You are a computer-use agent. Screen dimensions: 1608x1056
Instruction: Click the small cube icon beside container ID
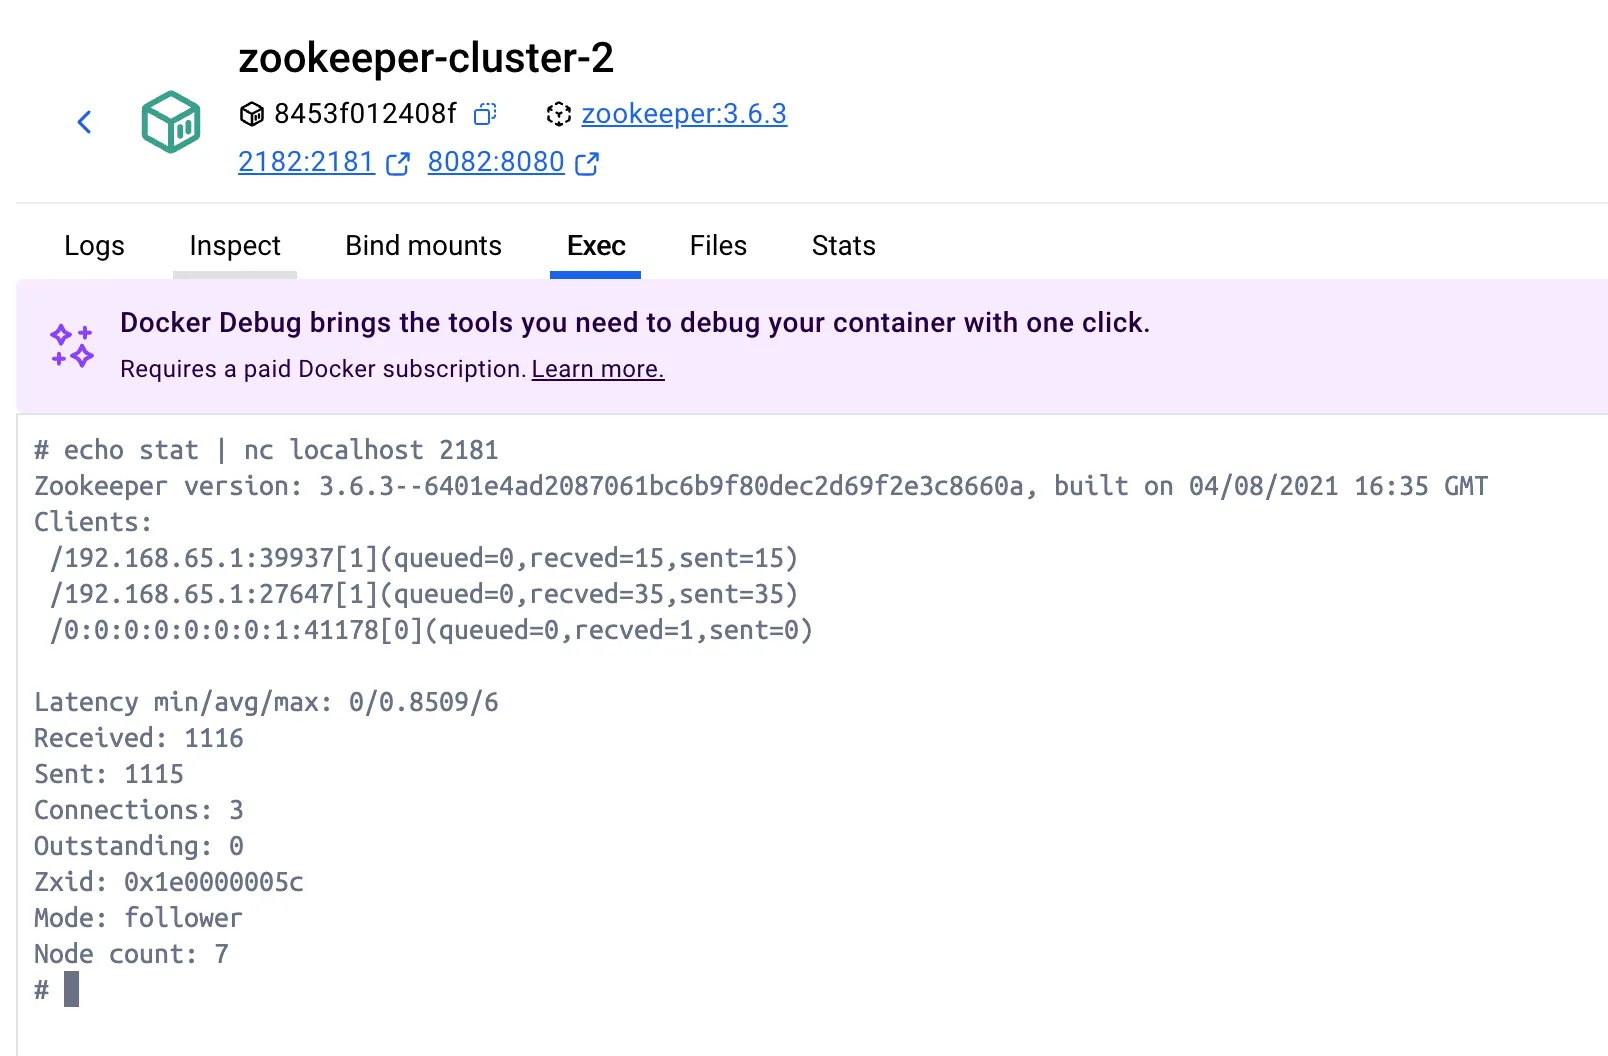252,114
